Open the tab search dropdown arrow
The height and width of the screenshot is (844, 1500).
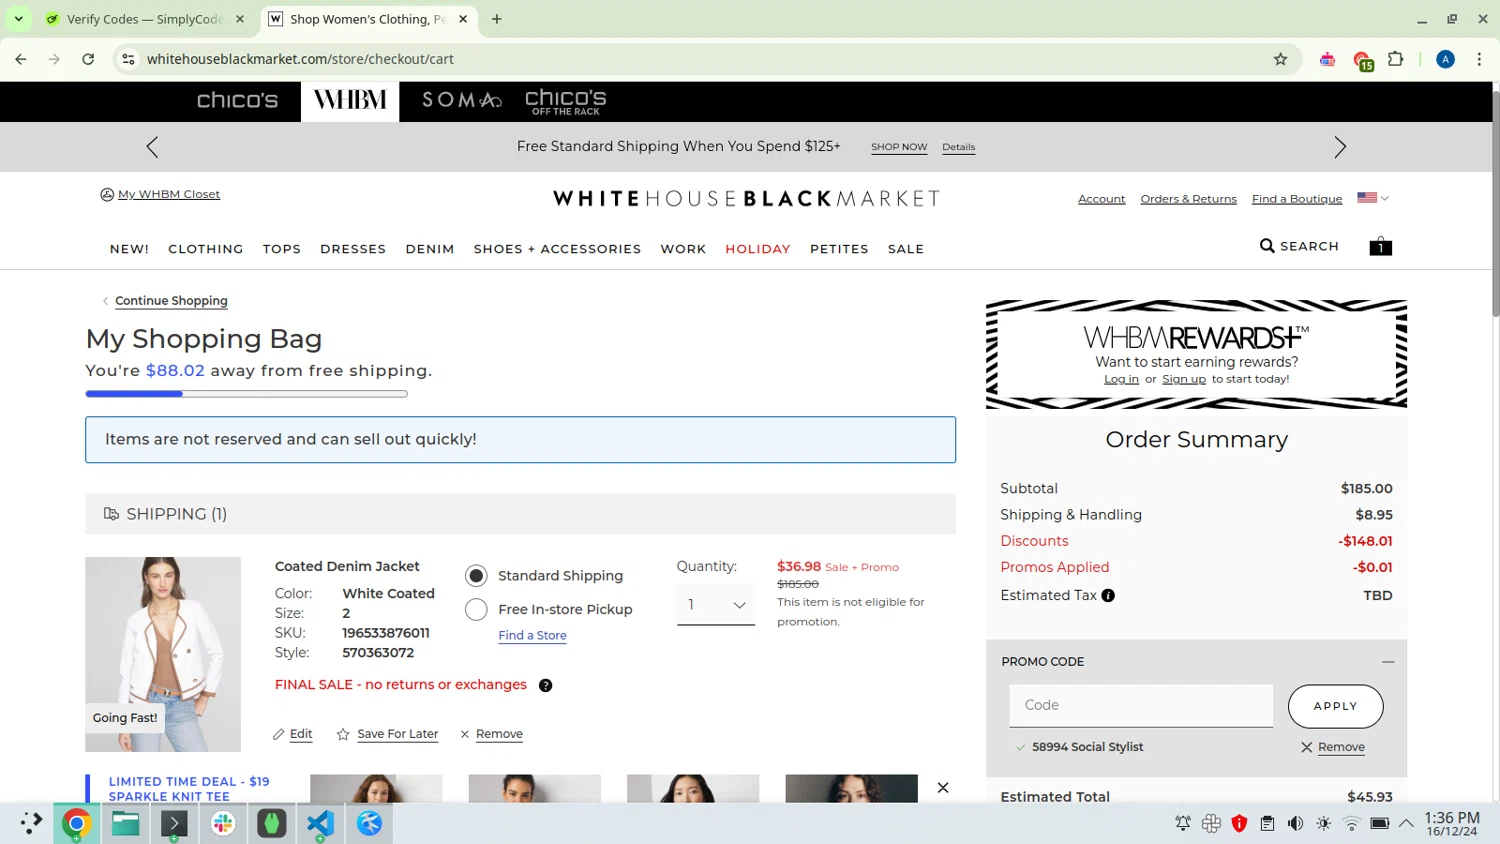18,19
